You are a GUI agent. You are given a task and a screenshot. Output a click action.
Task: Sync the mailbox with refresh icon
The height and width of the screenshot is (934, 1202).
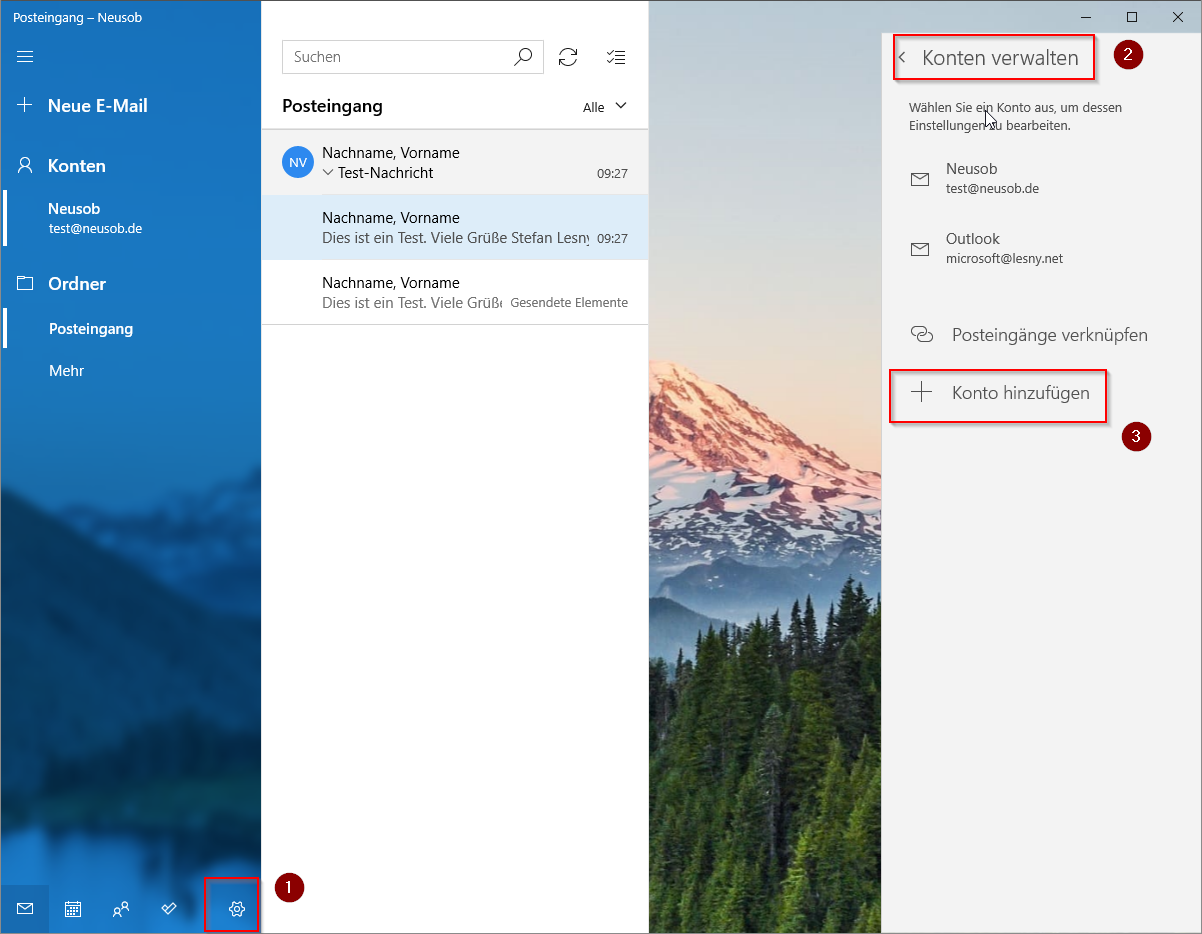568,57
